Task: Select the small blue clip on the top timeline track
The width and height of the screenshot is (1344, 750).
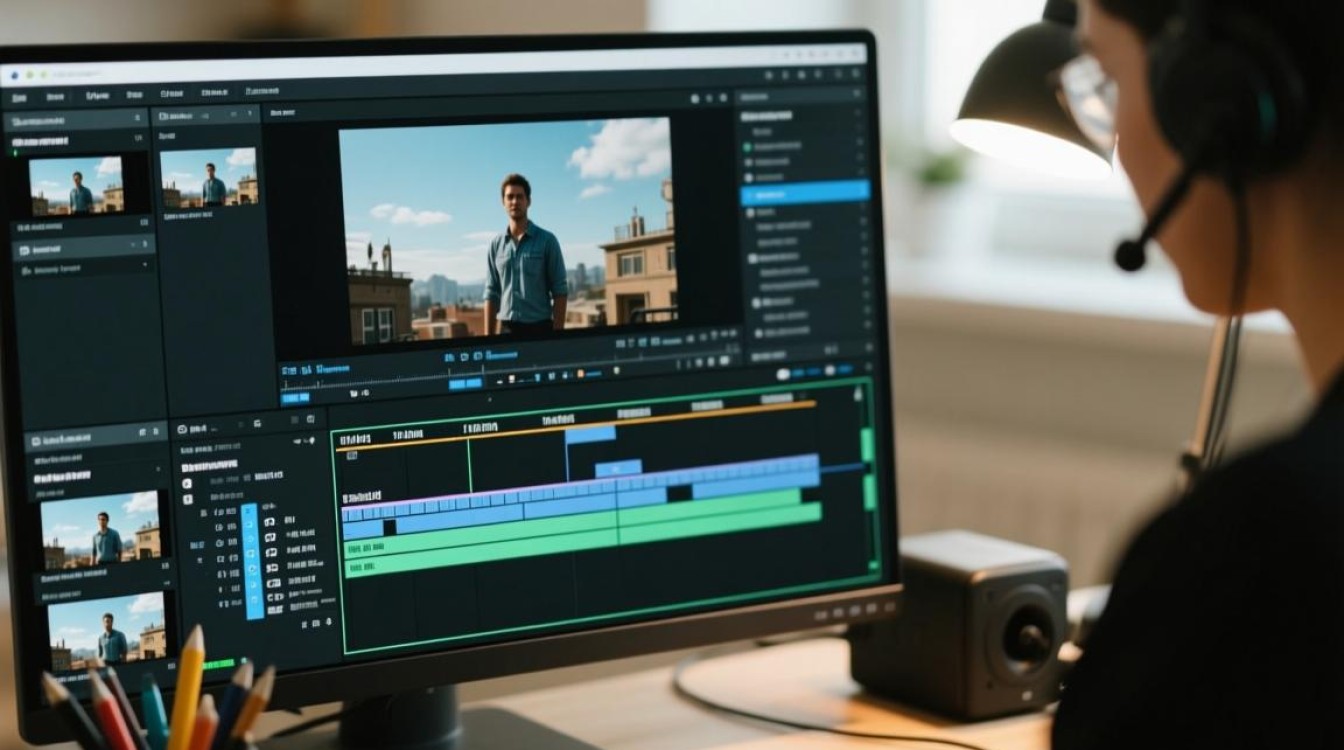Action: tap(590, 434)
